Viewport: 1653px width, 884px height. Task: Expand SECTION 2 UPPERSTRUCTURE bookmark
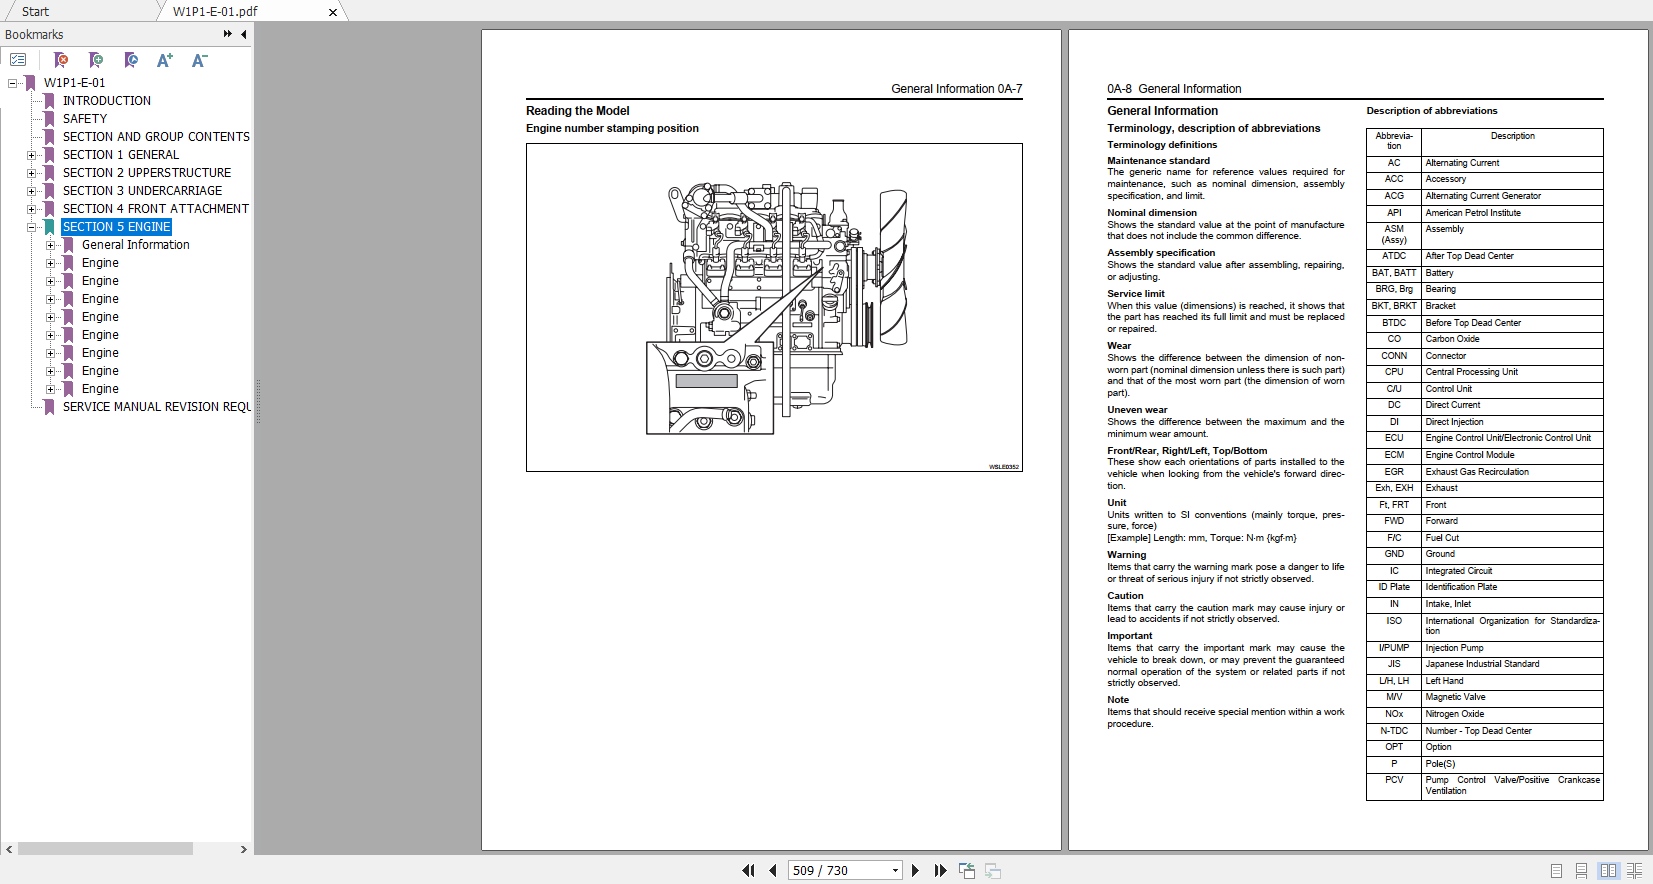[x=31, y=173]
